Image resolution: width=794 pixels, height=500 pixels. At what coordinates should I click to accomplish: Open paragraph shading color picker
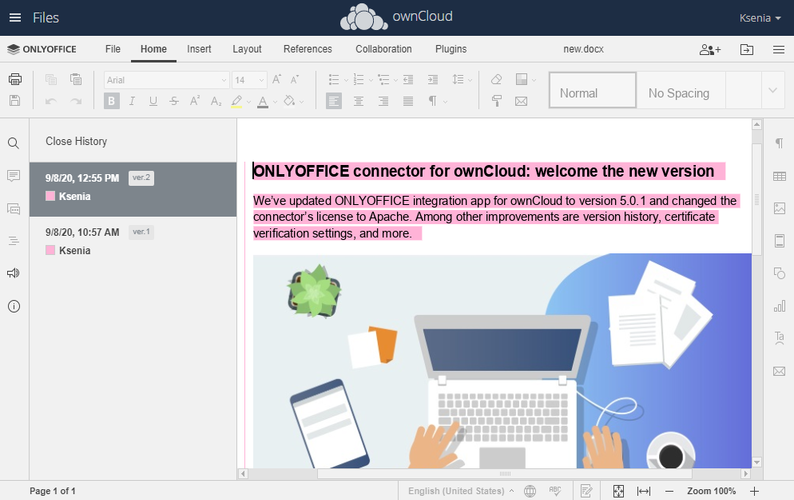point(301,102)
